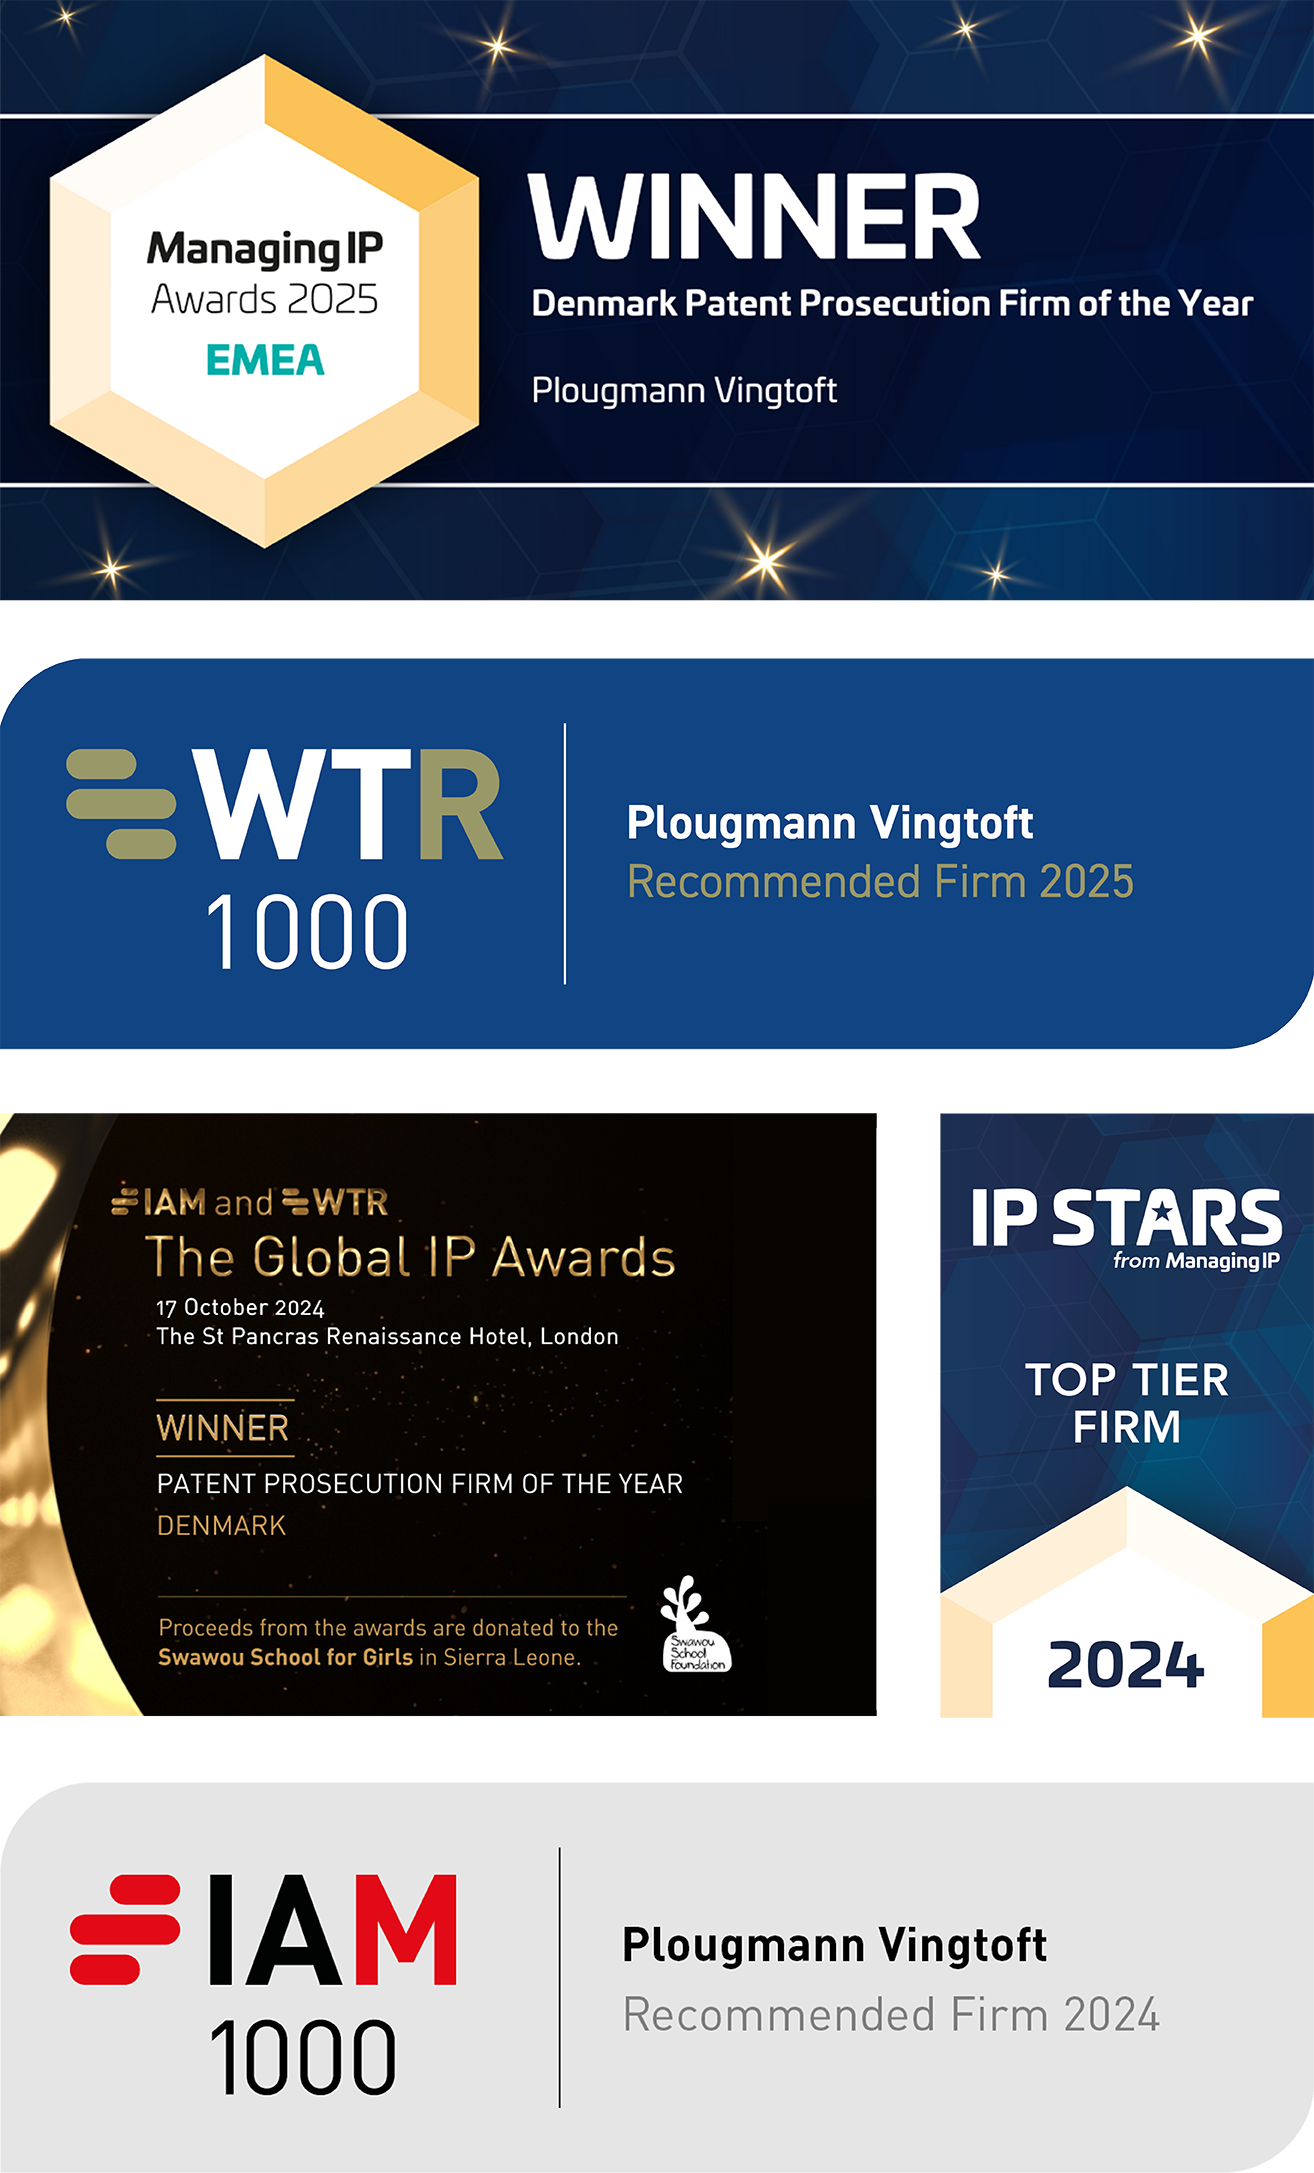
Task: Click 'The Global IP Awards' title
Action: (410, 1257)
